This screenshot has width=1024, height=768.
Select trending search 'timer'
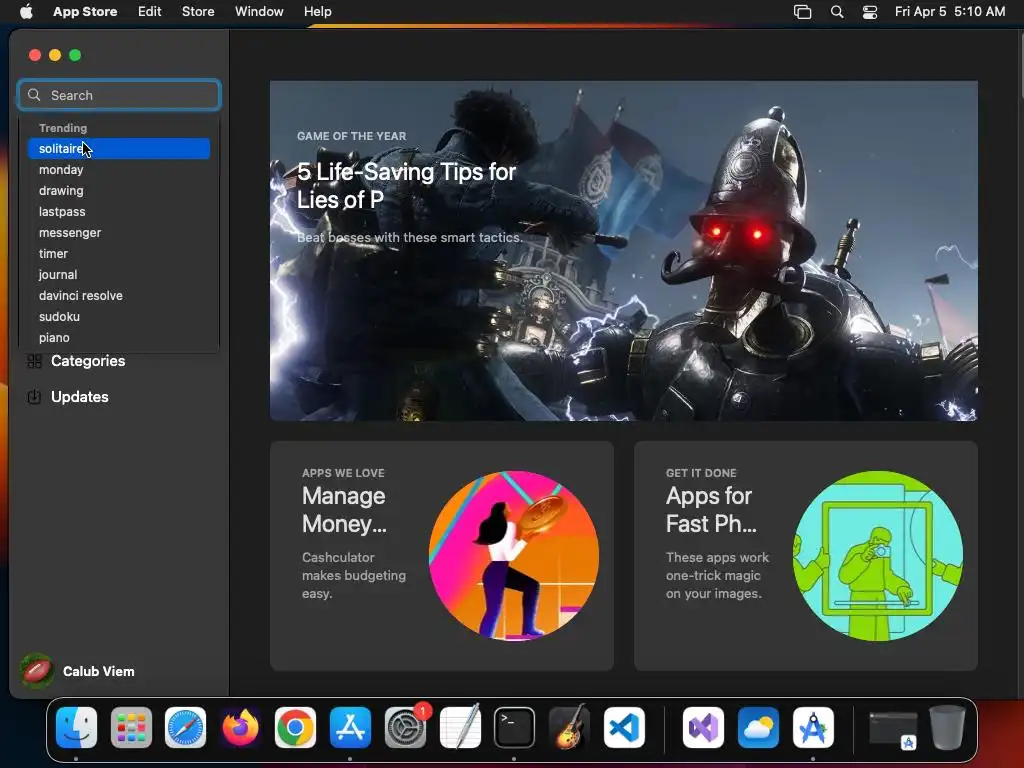(x=119, y=253)
